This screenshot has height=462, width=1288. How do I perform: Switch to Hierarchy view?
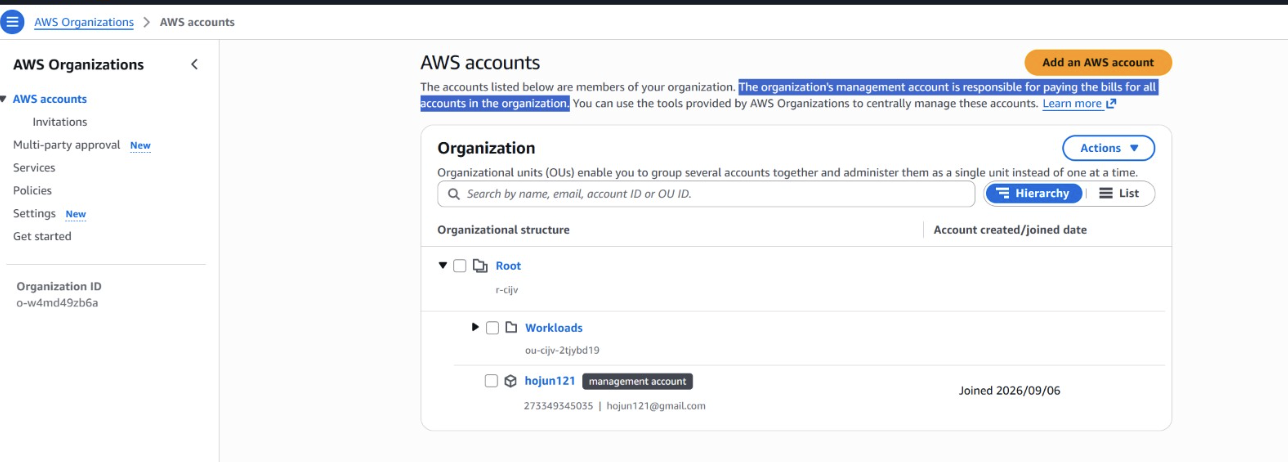pos(1034,194)
